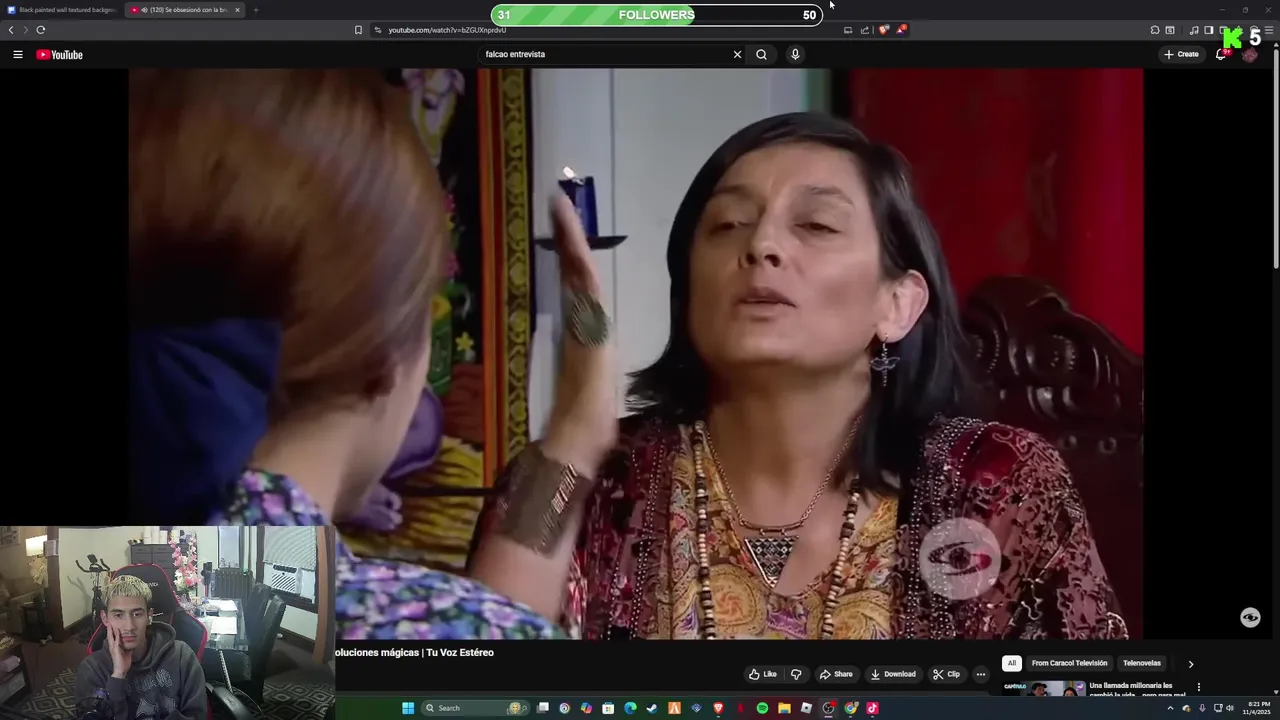Open a new browser tab
1280x720 pixels.
256,10
